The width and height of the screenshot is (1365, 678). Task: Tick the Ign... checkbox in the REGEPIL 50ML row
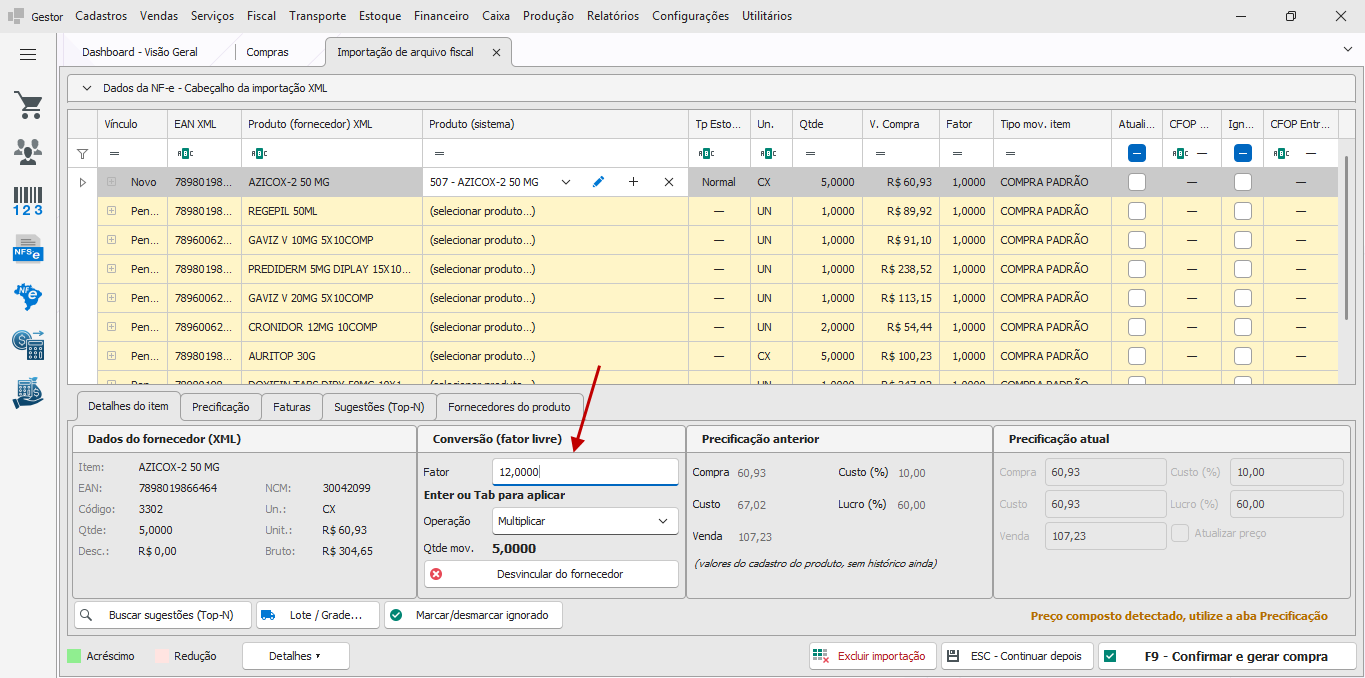pyautogui.click(x=1243, y=211)
